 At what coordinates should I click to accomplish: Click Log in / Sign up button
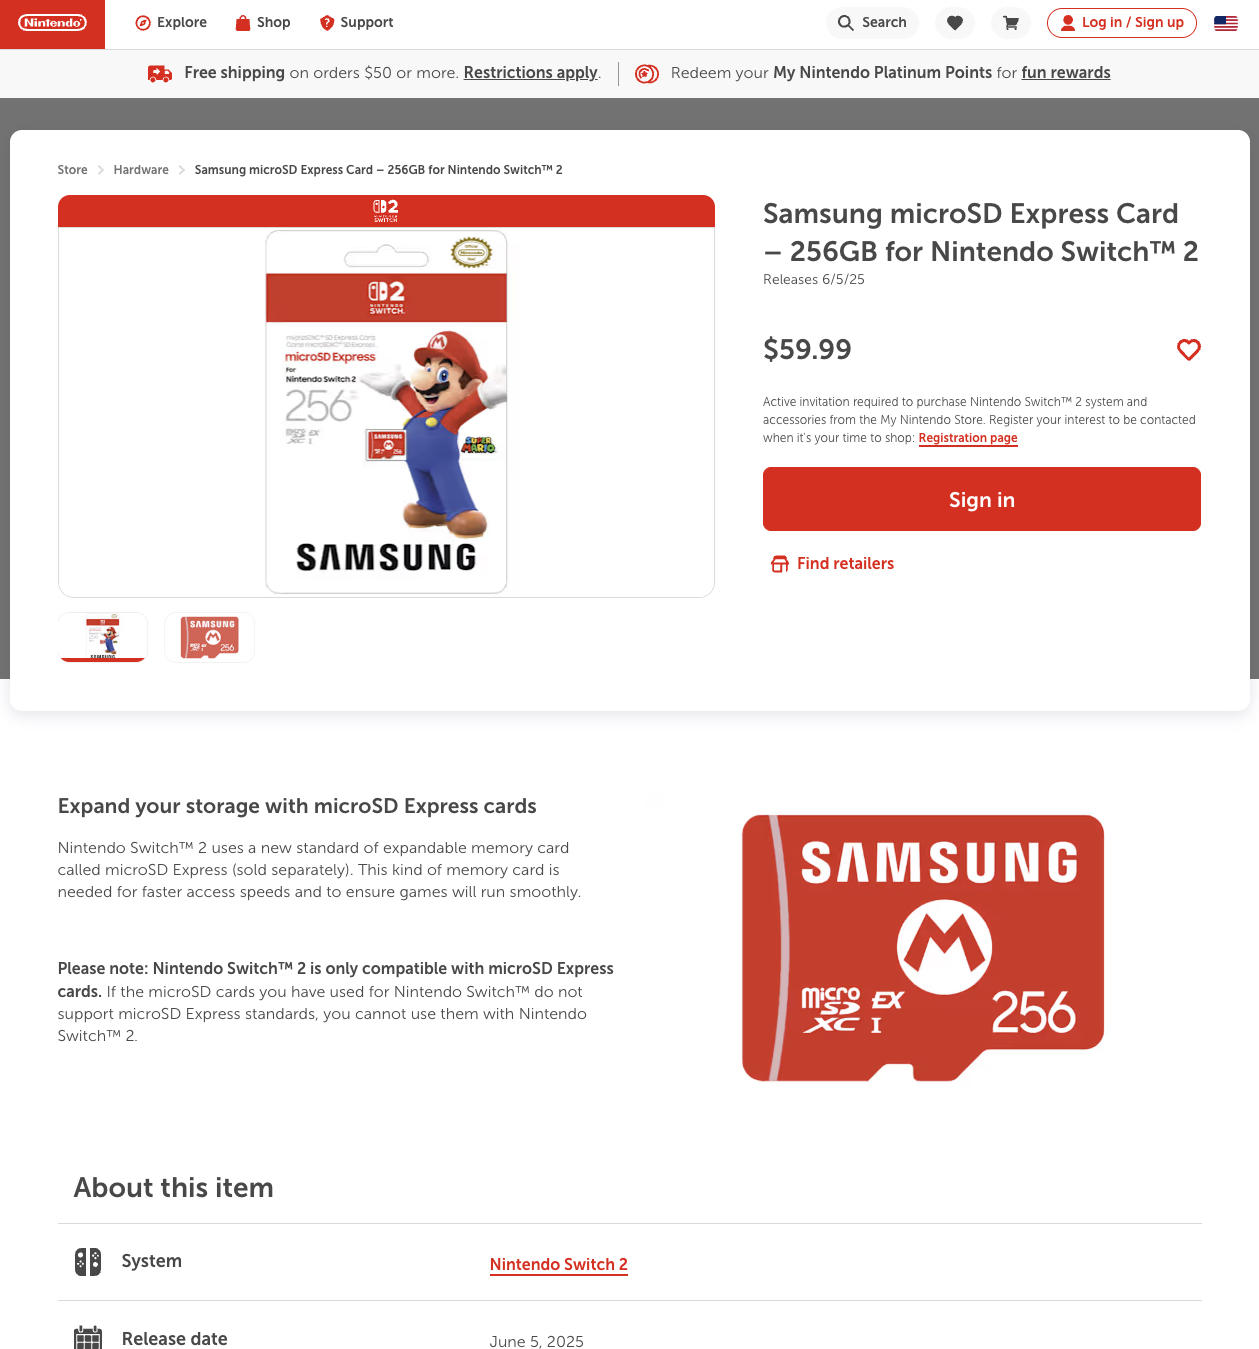coord(1121,23)
